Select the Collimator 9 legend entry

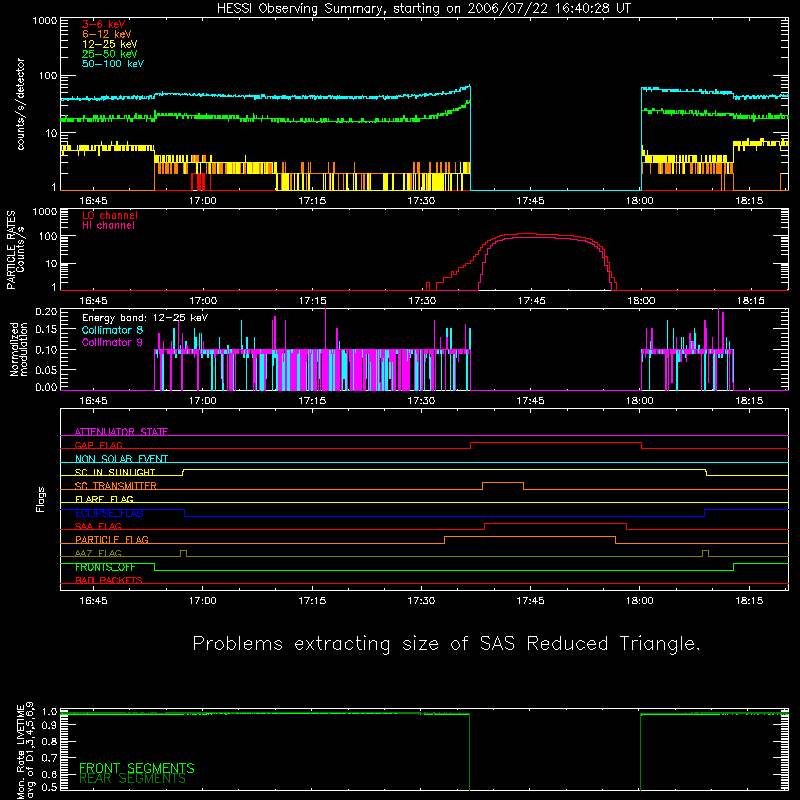point(112,342)
